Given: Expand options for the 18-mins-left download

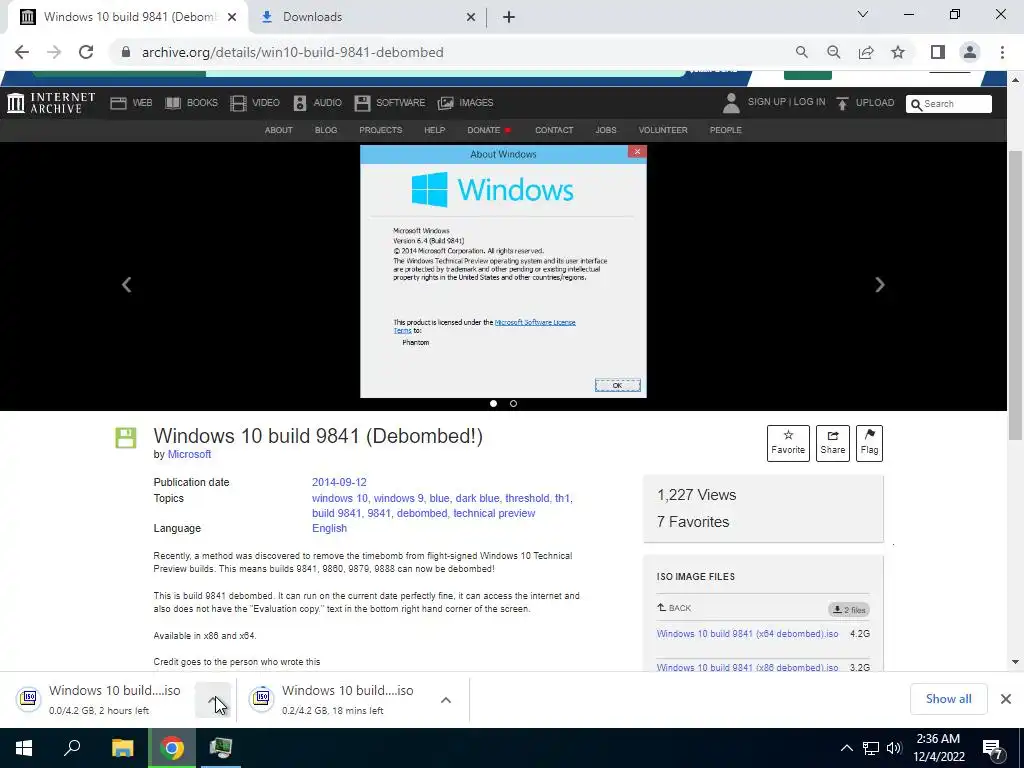Looking at the screenshot, I should tap(446, 700).
